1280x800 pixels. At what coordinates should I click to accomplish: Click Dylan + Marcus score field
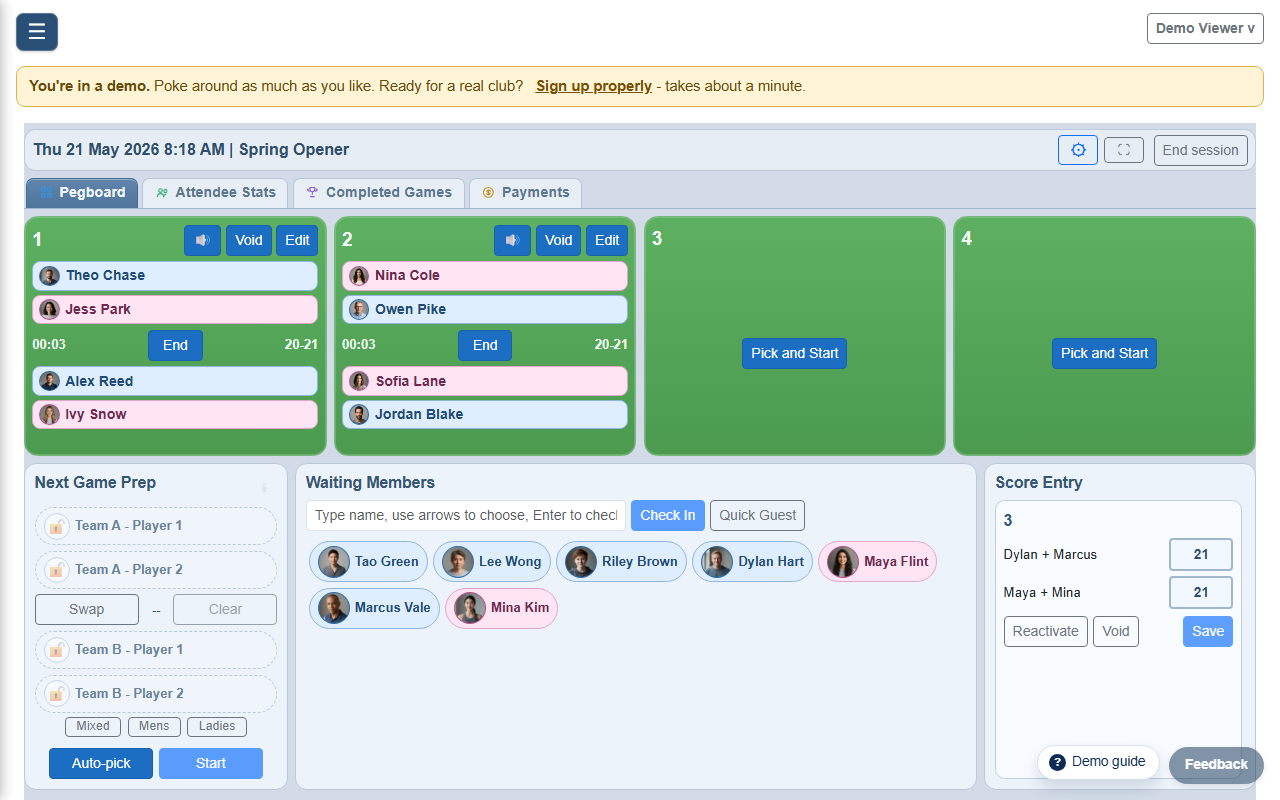coord(1201,554)
